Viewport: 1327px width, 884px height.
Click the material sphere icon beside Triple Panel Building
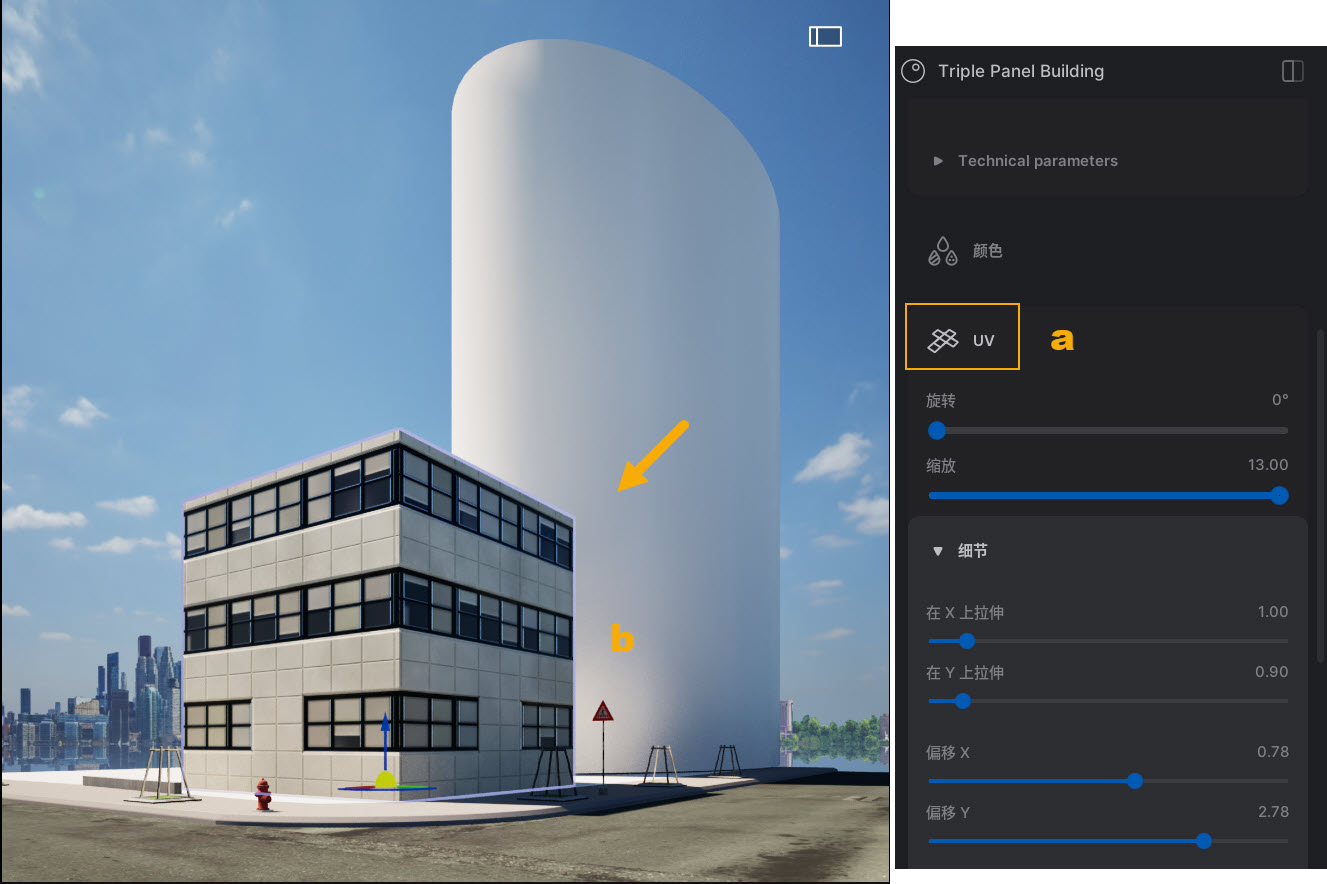(x=913, y=71)
